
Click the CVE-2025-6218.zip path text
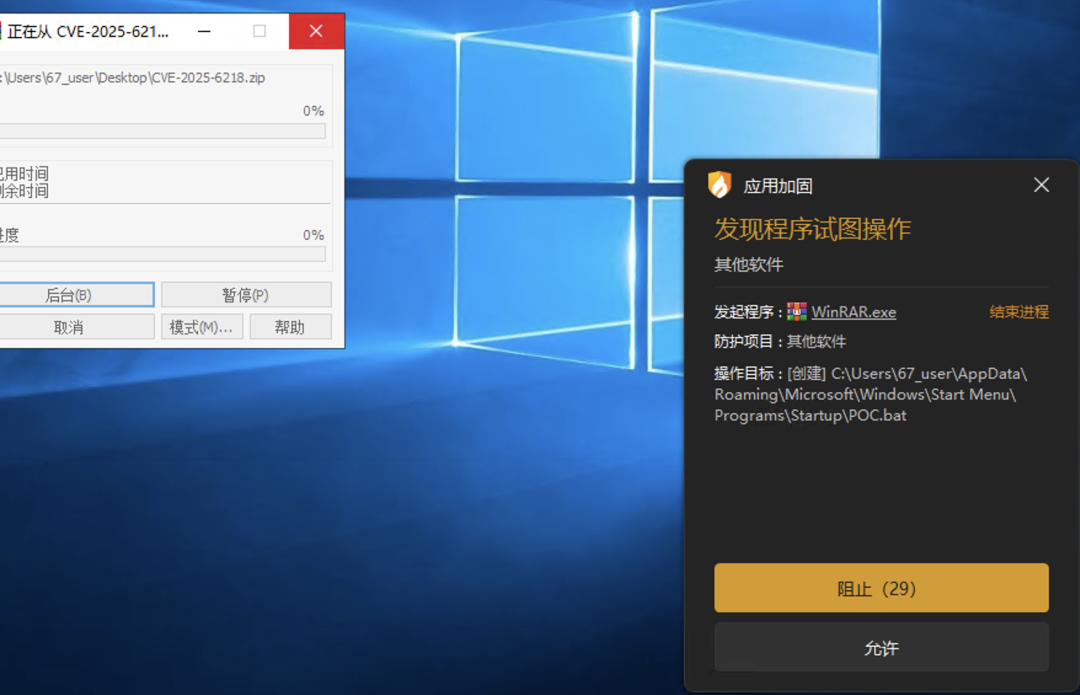[x=134, y=78]
